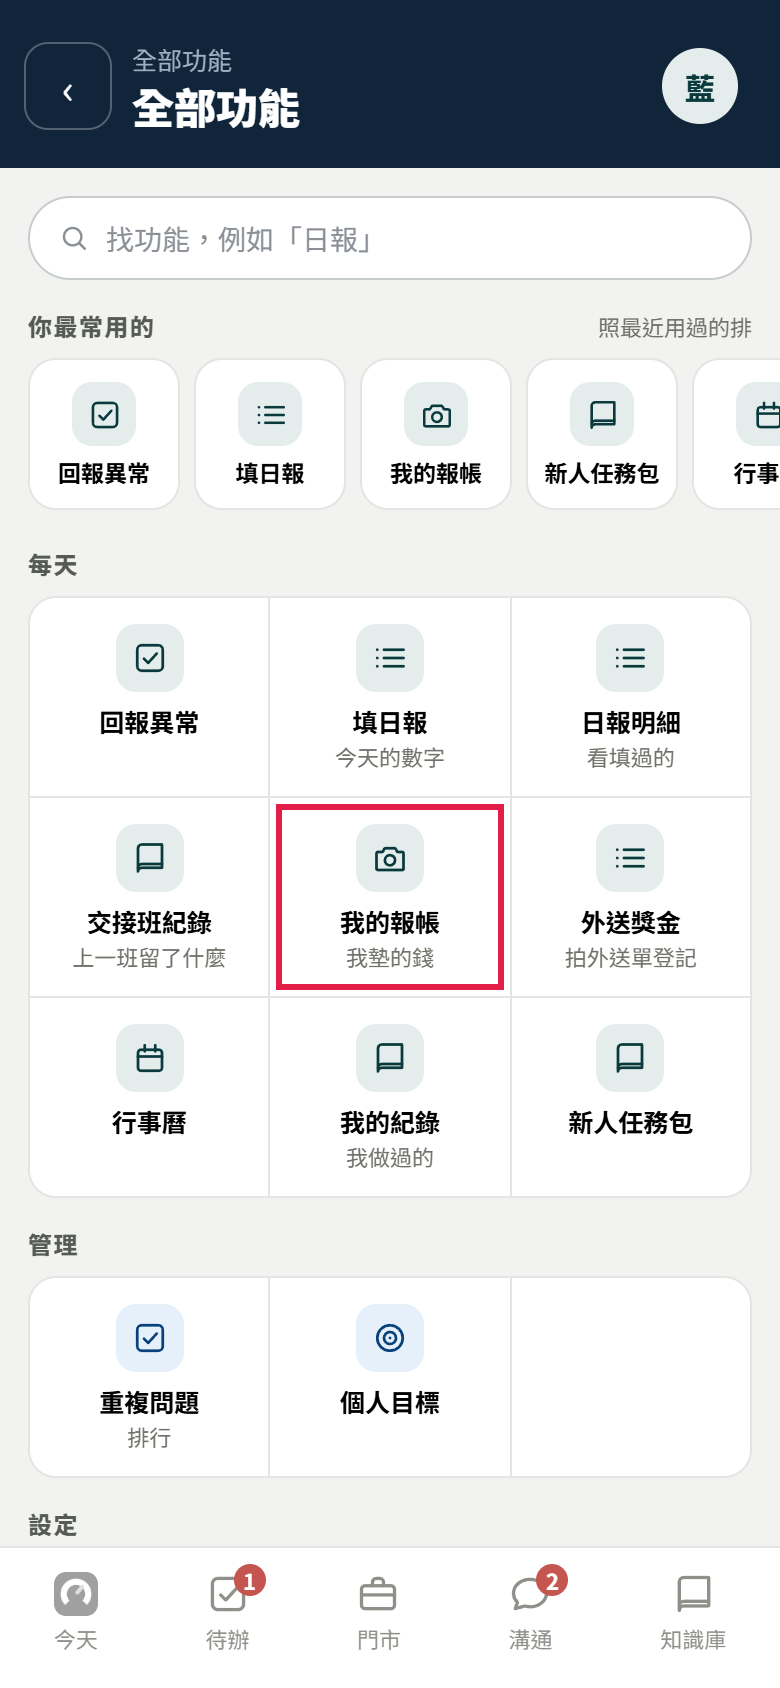The width and height of the screenshot is (780, 1688).
Task: Click the 管理 section heading
Action: [x=53, y=1246]
